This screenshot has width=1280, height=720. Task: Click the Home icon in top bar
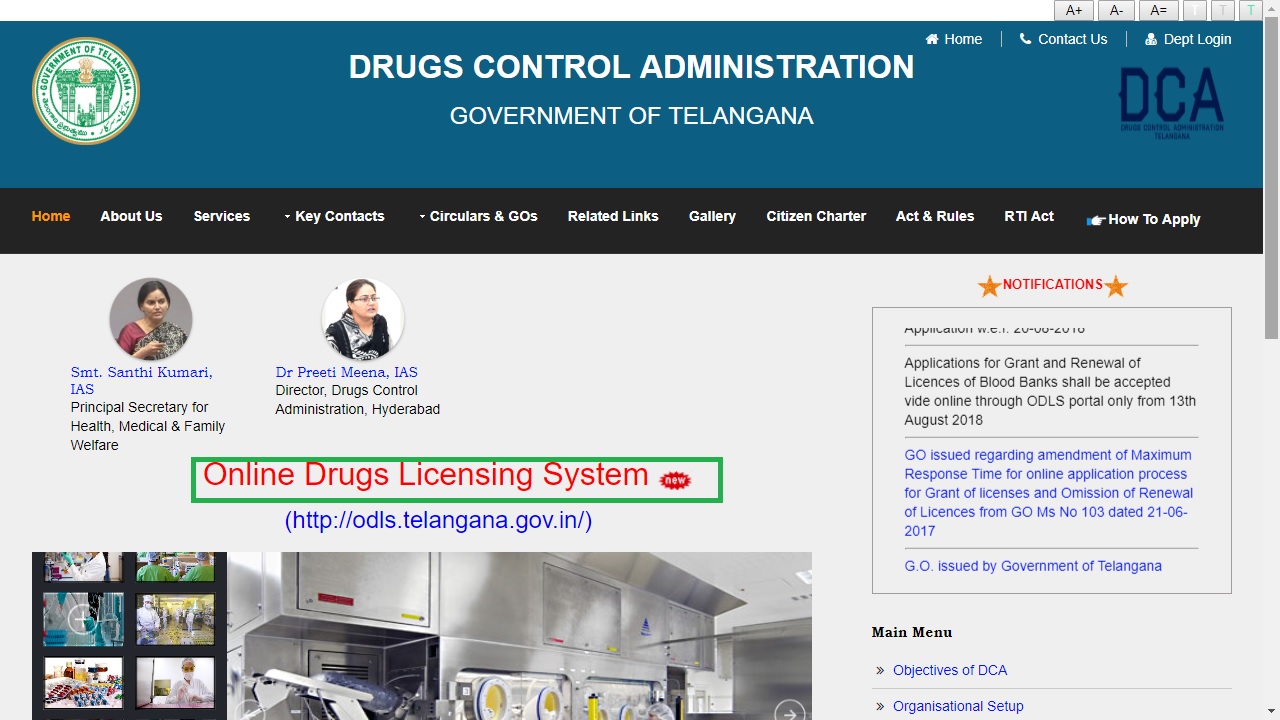932,39
